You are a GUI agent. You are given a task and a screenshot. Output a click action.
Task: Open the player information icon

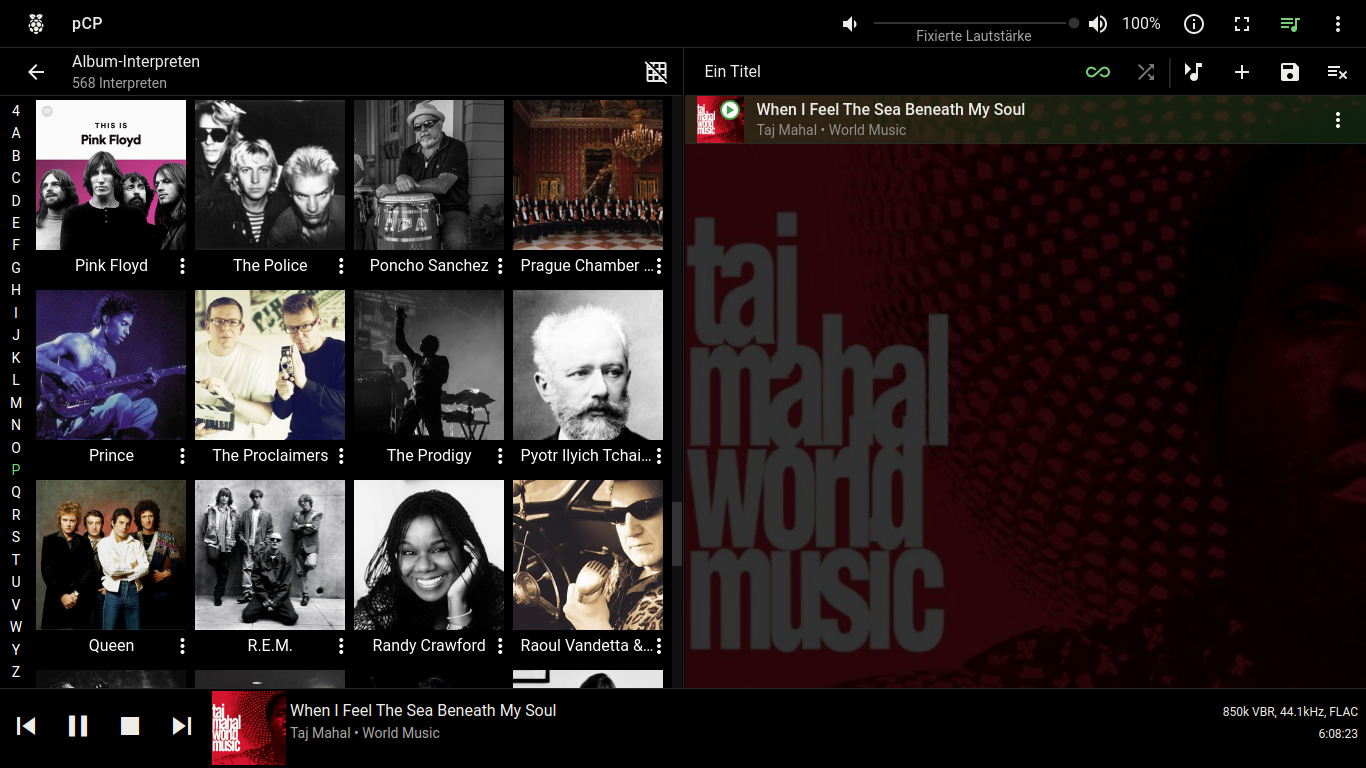pyautogui.click(x=1194, y=24)
